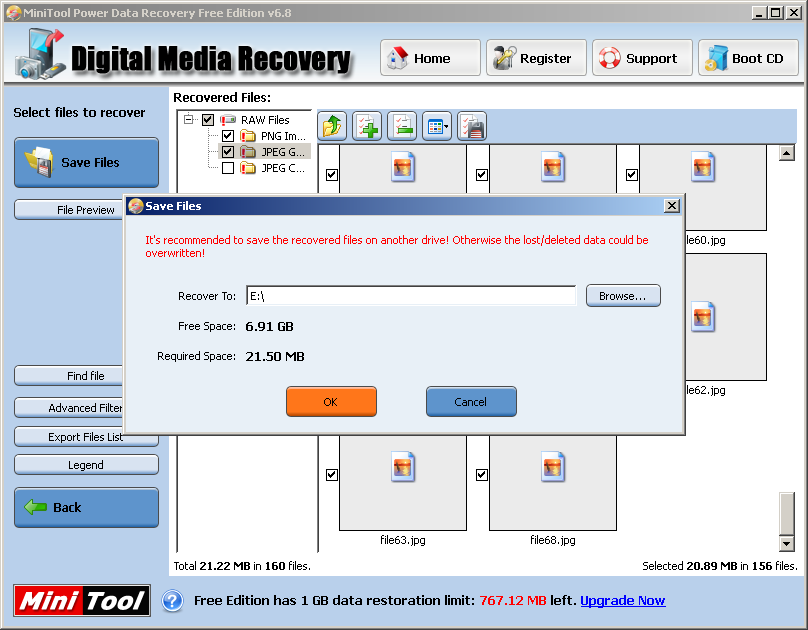Image resolution: width=808 pixels, height=630 pixels.
Task: Toggle checkbox of third thumbnail in top row
Action: click(x=632, y=175)
